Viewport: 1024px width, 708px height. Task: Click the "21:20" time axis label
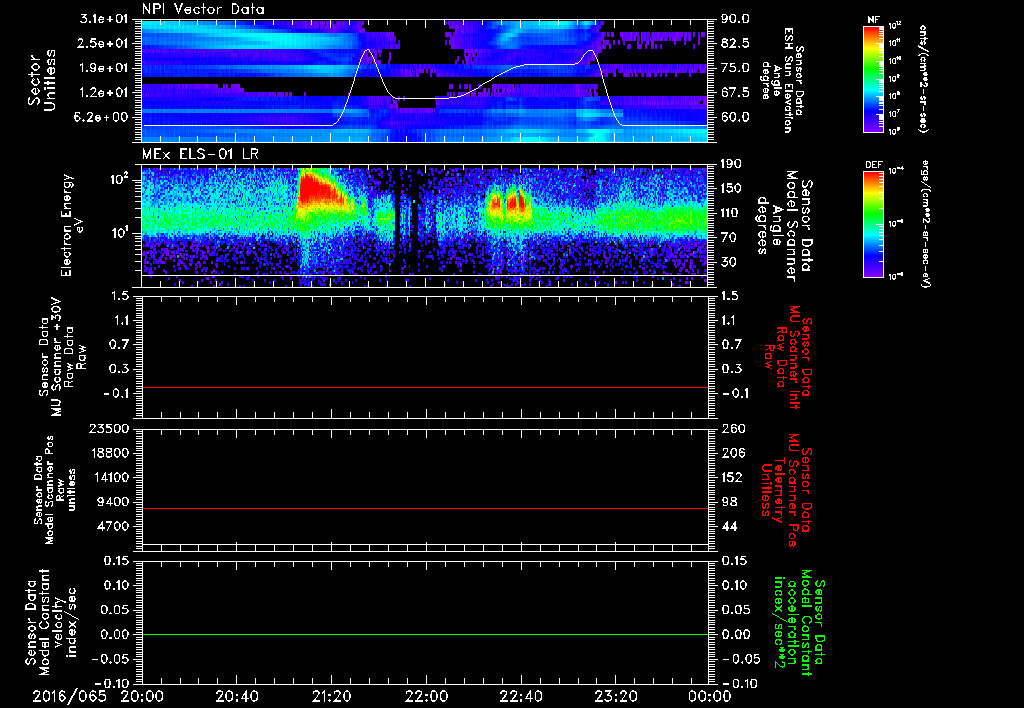coord(331,696)
